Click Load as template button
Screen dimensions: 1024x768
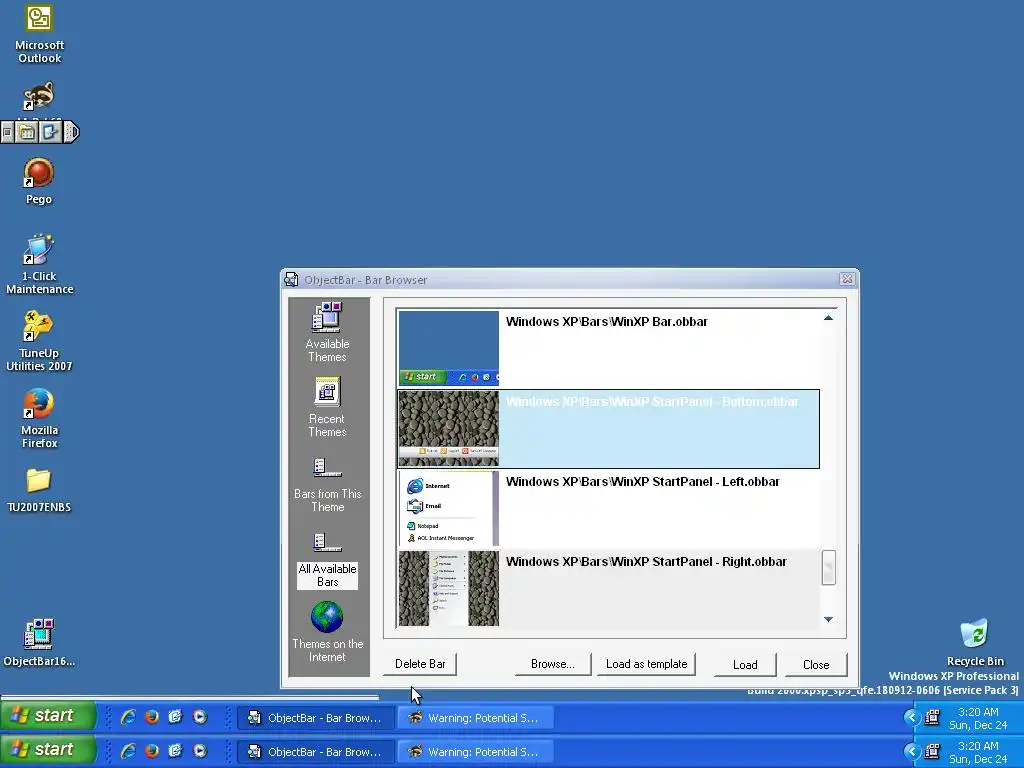pos(647,664)
